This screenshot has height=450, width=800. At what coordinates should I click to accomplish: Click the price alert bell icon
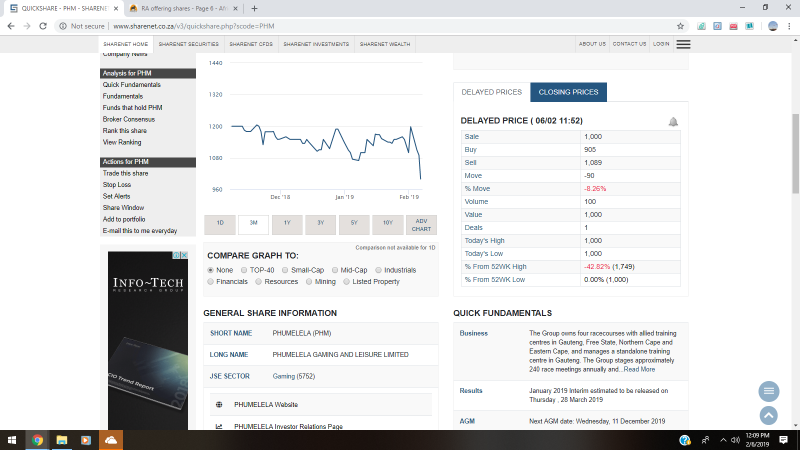(x=673, y=122)
